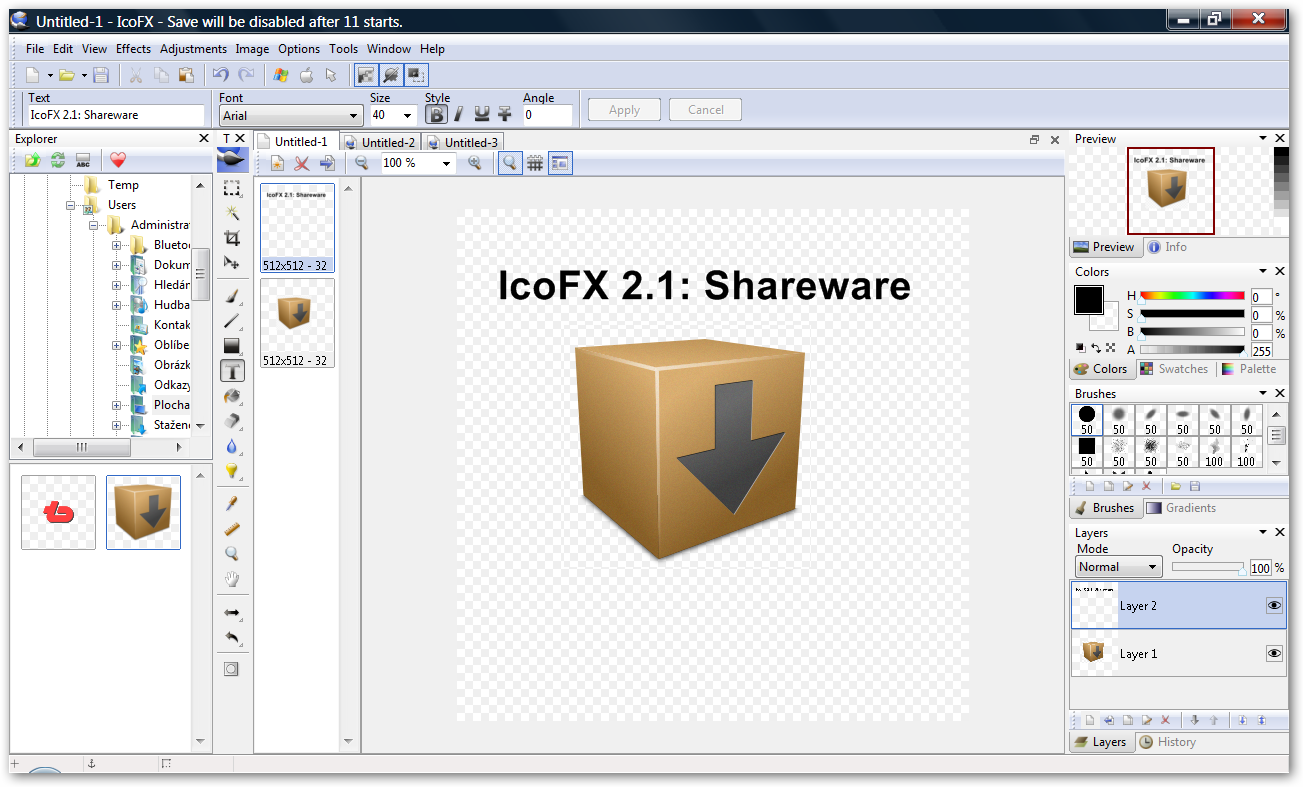This screenshot has width=1303, height=787.
Task: Click the Hue rainbow slider
Action: tap(1192, 296)
